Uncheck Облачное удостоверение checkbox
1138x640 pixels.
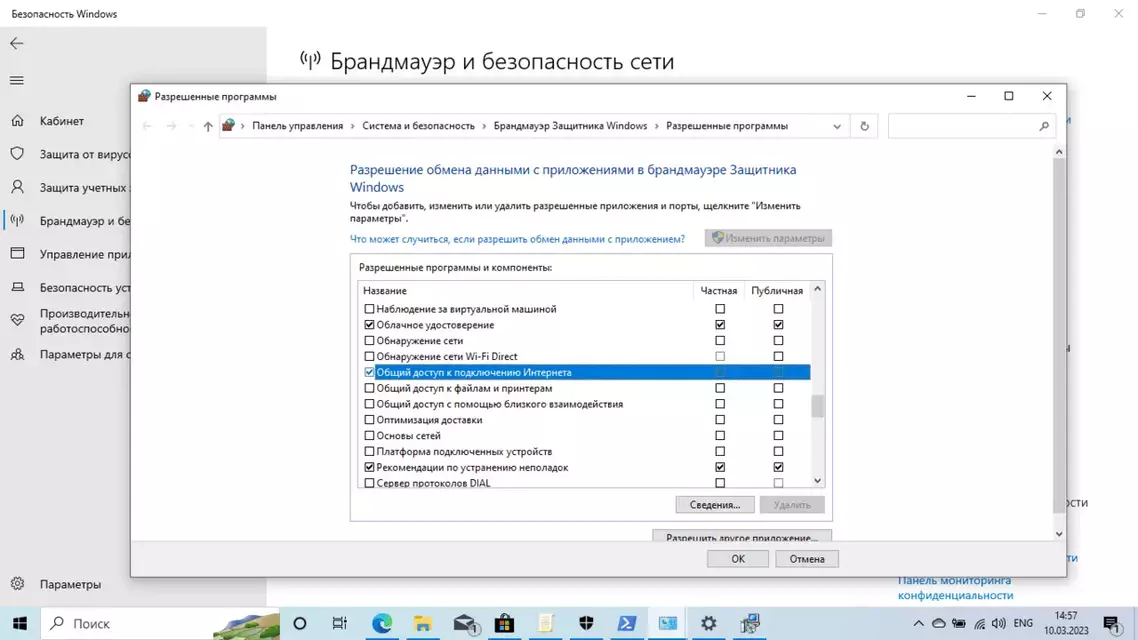[x=369, y=325]
